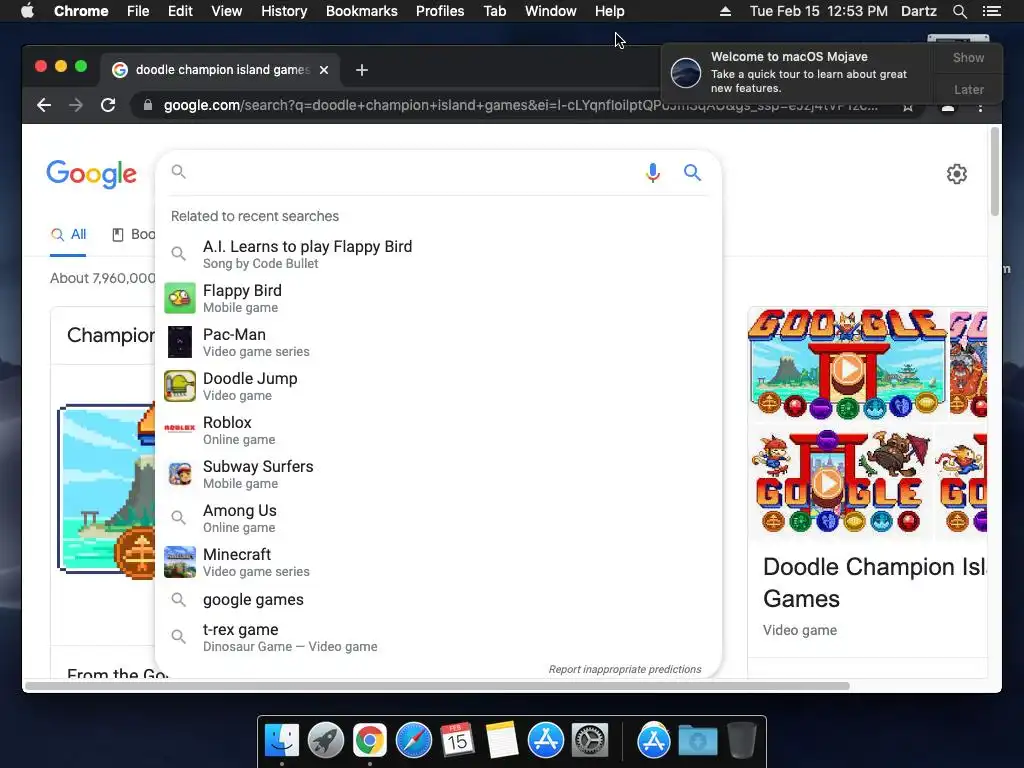Click the horizontal page scrollbar
This screenshot has width=1024, height=768.
[438, 686]
